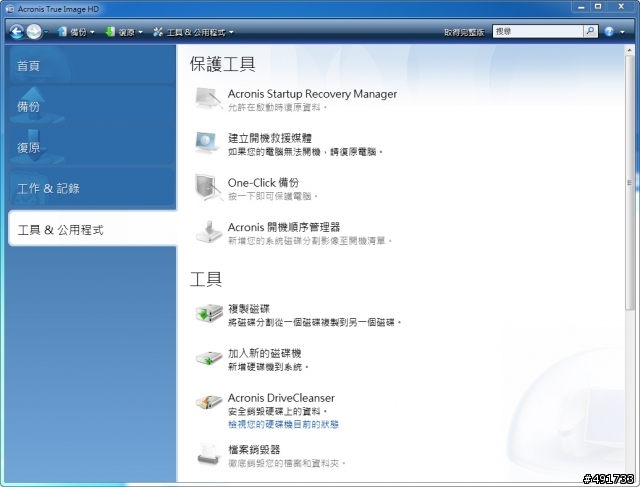Screen dimensions: 640x487
Task: Open Acronis Startup Recovery Manager
Action: point(312,94)
